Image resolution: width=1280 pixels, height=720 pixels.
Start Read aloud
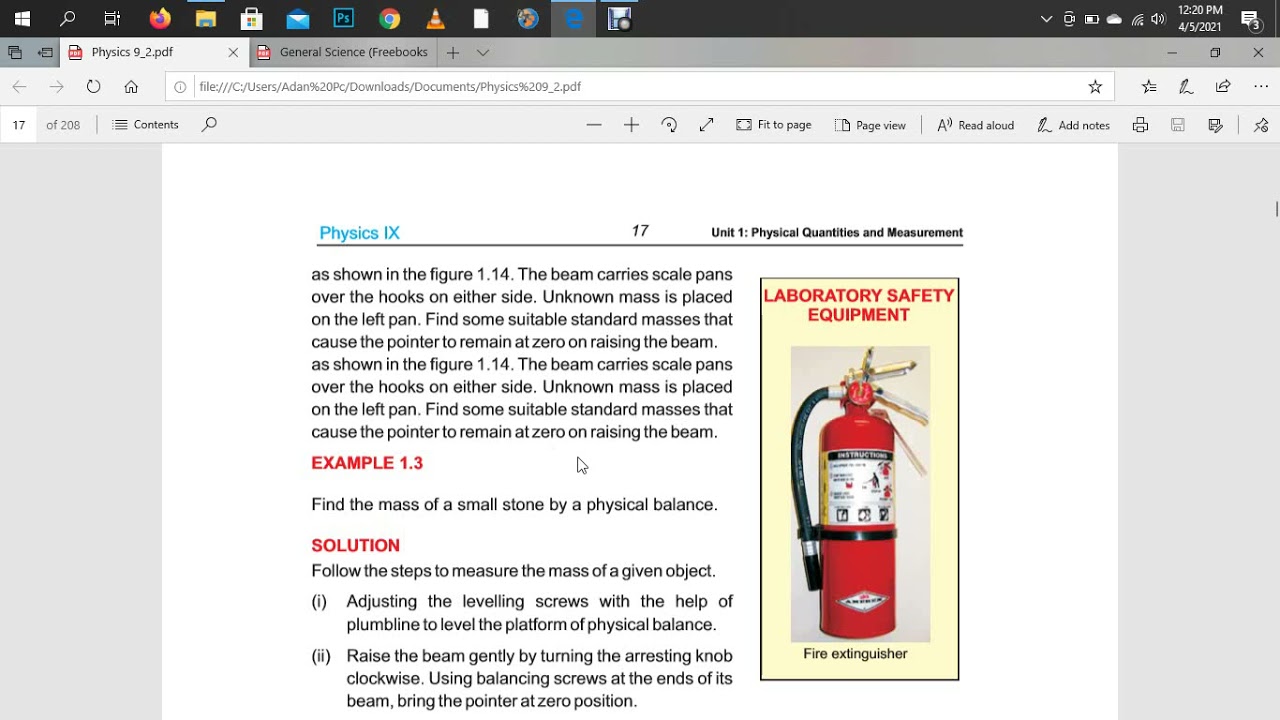(x=976, y=125)
